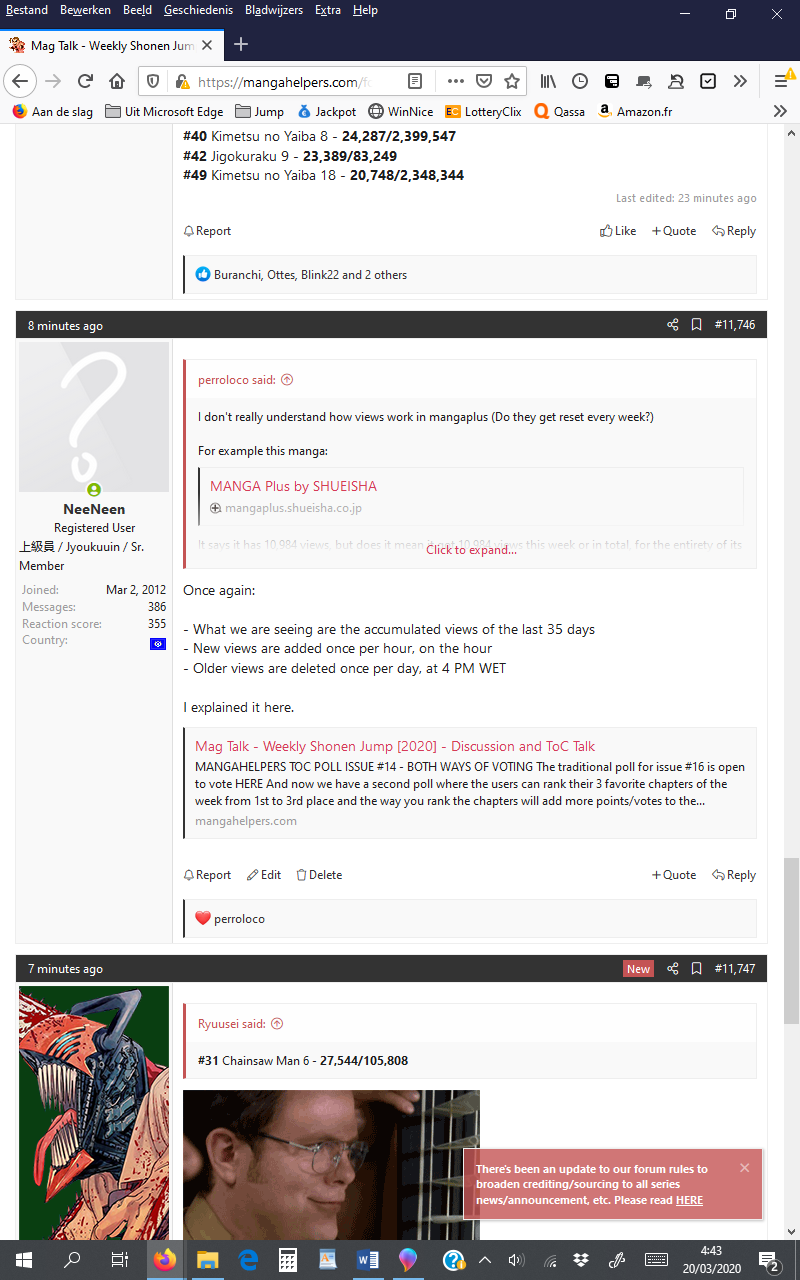Reply to NeeNeen's post
800x1280 pixels.
(734, 875)
